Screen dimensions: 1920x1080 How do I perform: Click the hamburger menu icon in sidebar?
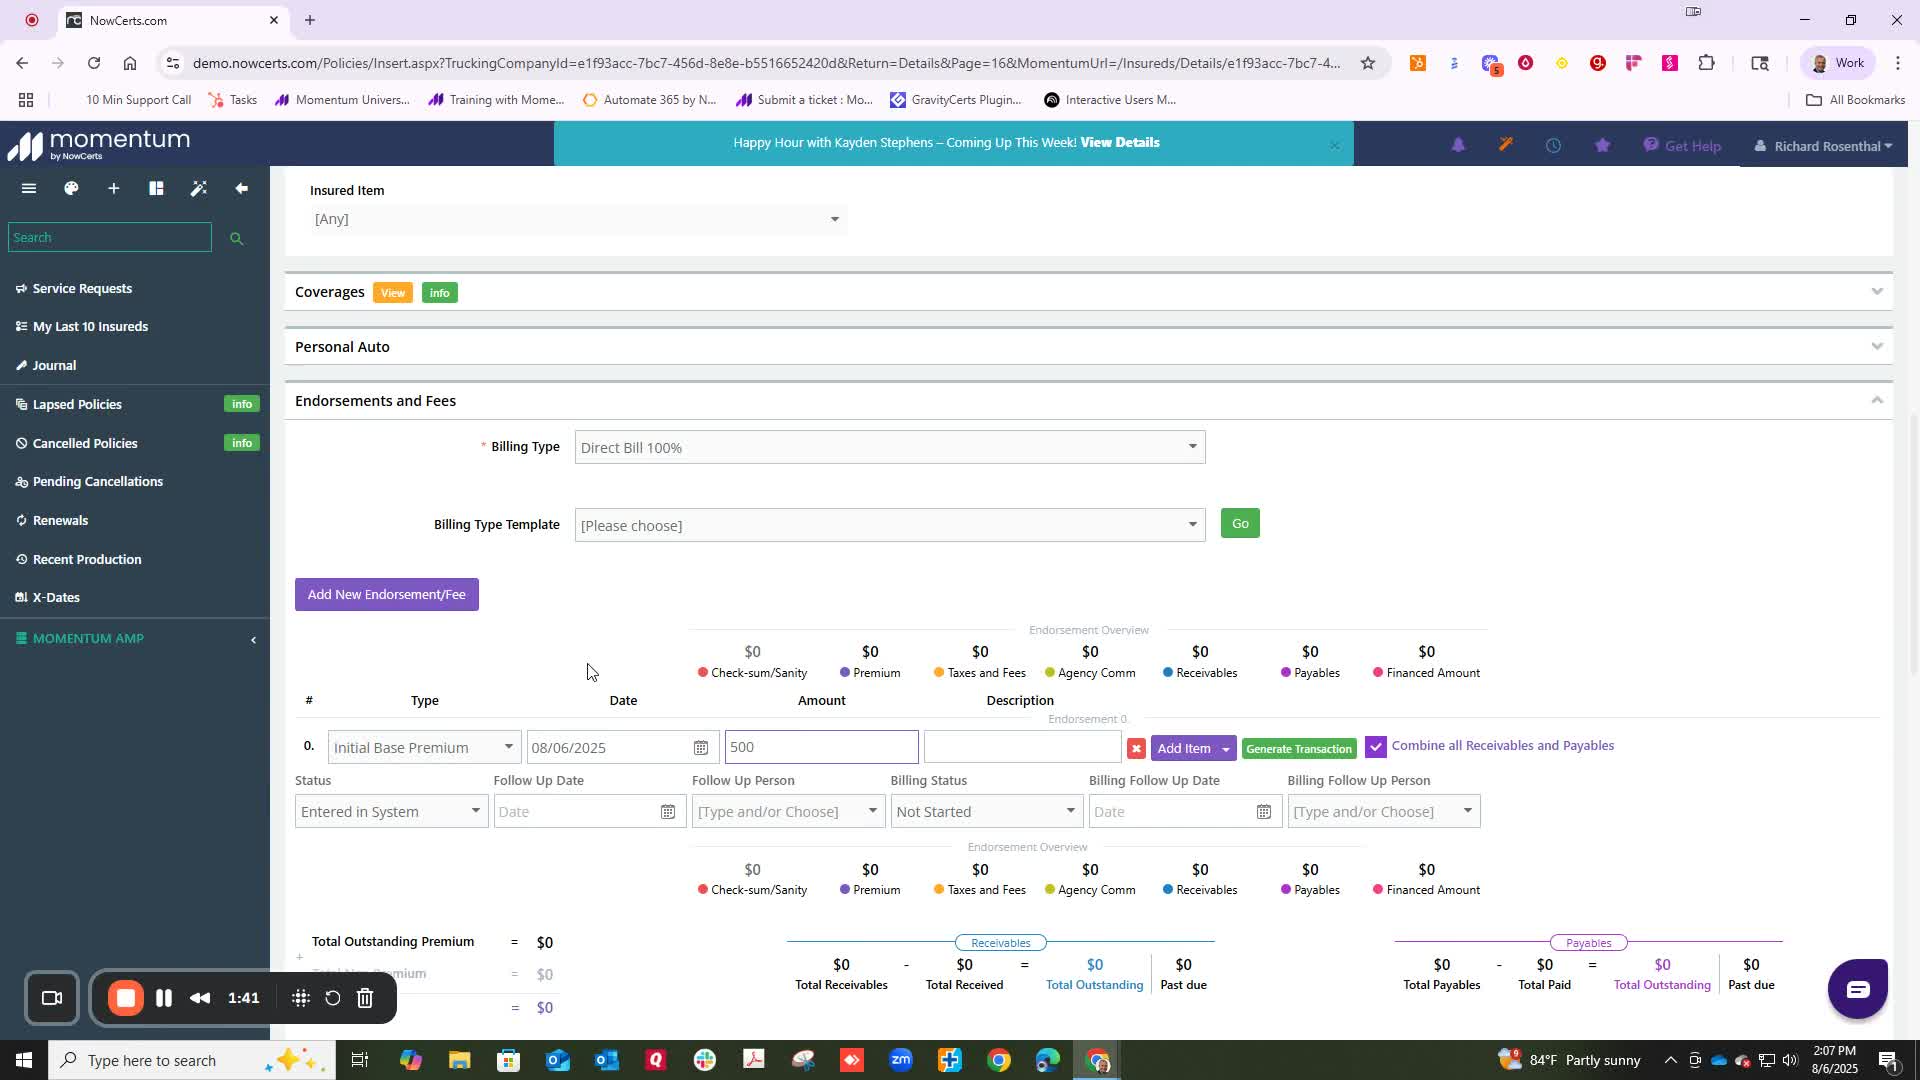coord(29,188)
